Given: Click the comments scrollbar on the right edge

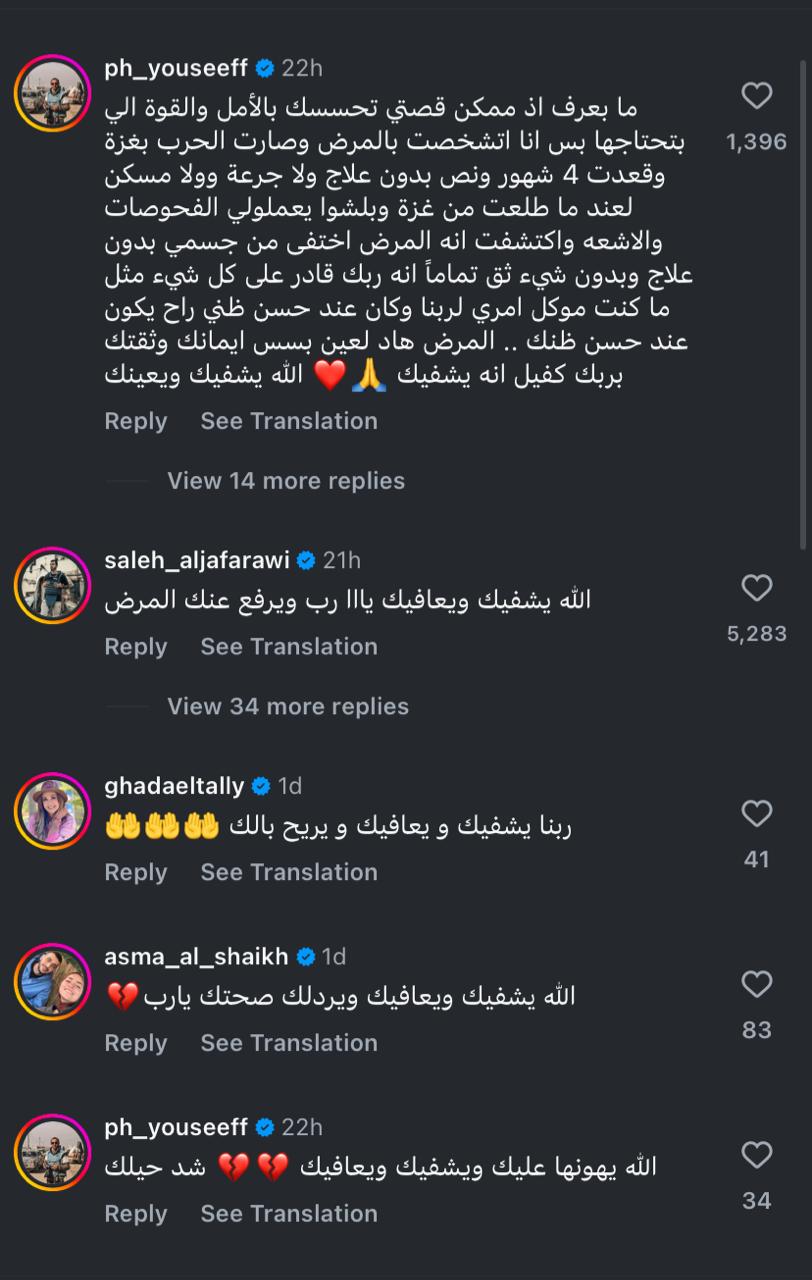Looking at the screenshot, I should (804, 300).
